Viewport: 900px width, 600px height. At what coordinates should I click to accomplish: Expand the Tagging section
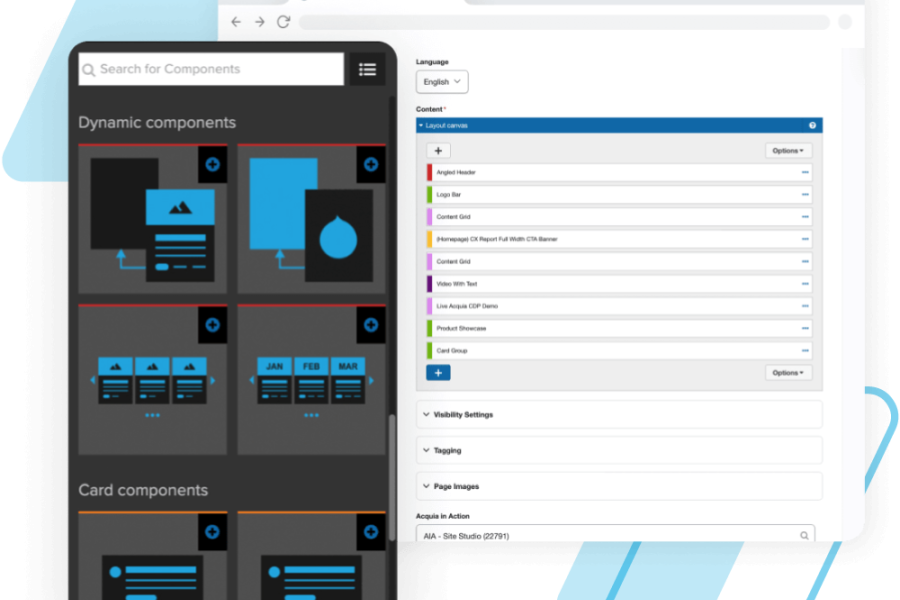click(619, 450)
